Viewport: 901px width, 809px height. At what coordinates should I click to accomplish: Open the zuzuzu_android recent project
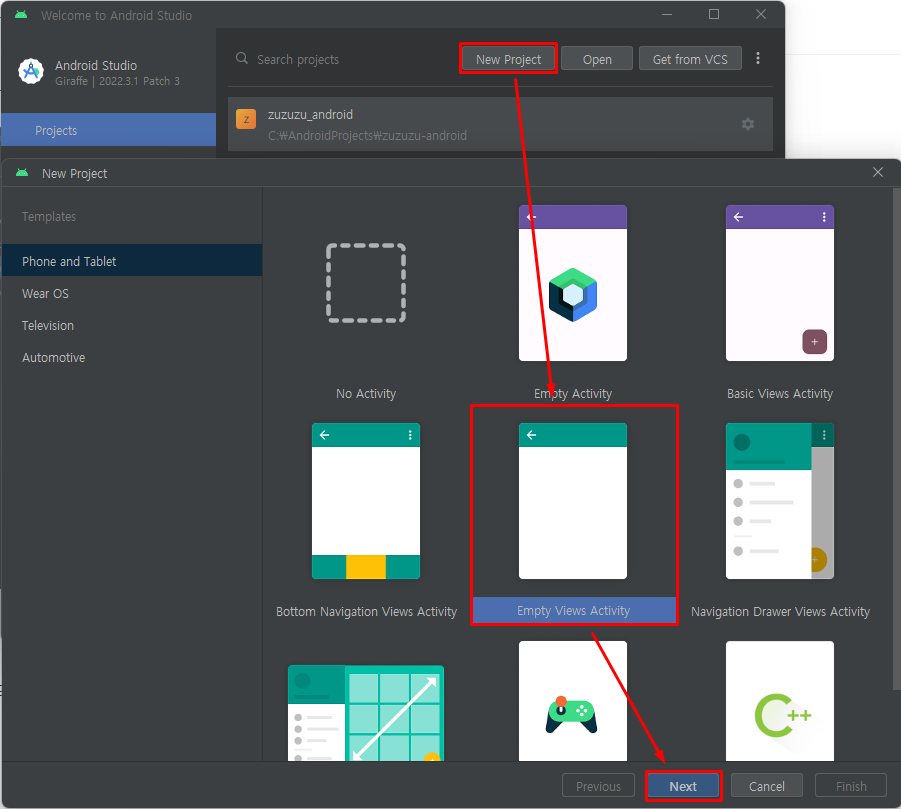[x=500, y=124]
